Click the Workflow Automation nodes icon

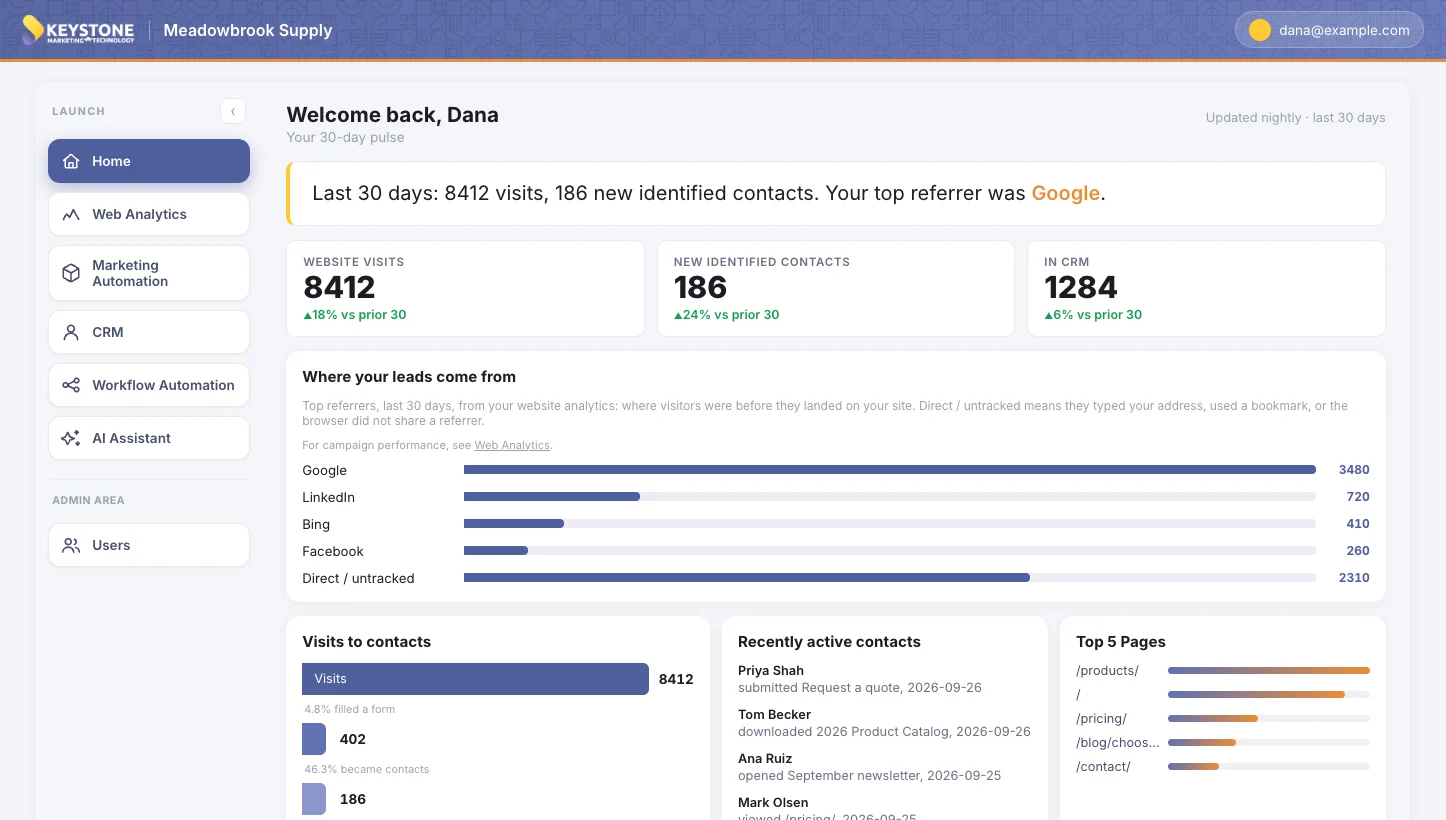coord(71,385)
